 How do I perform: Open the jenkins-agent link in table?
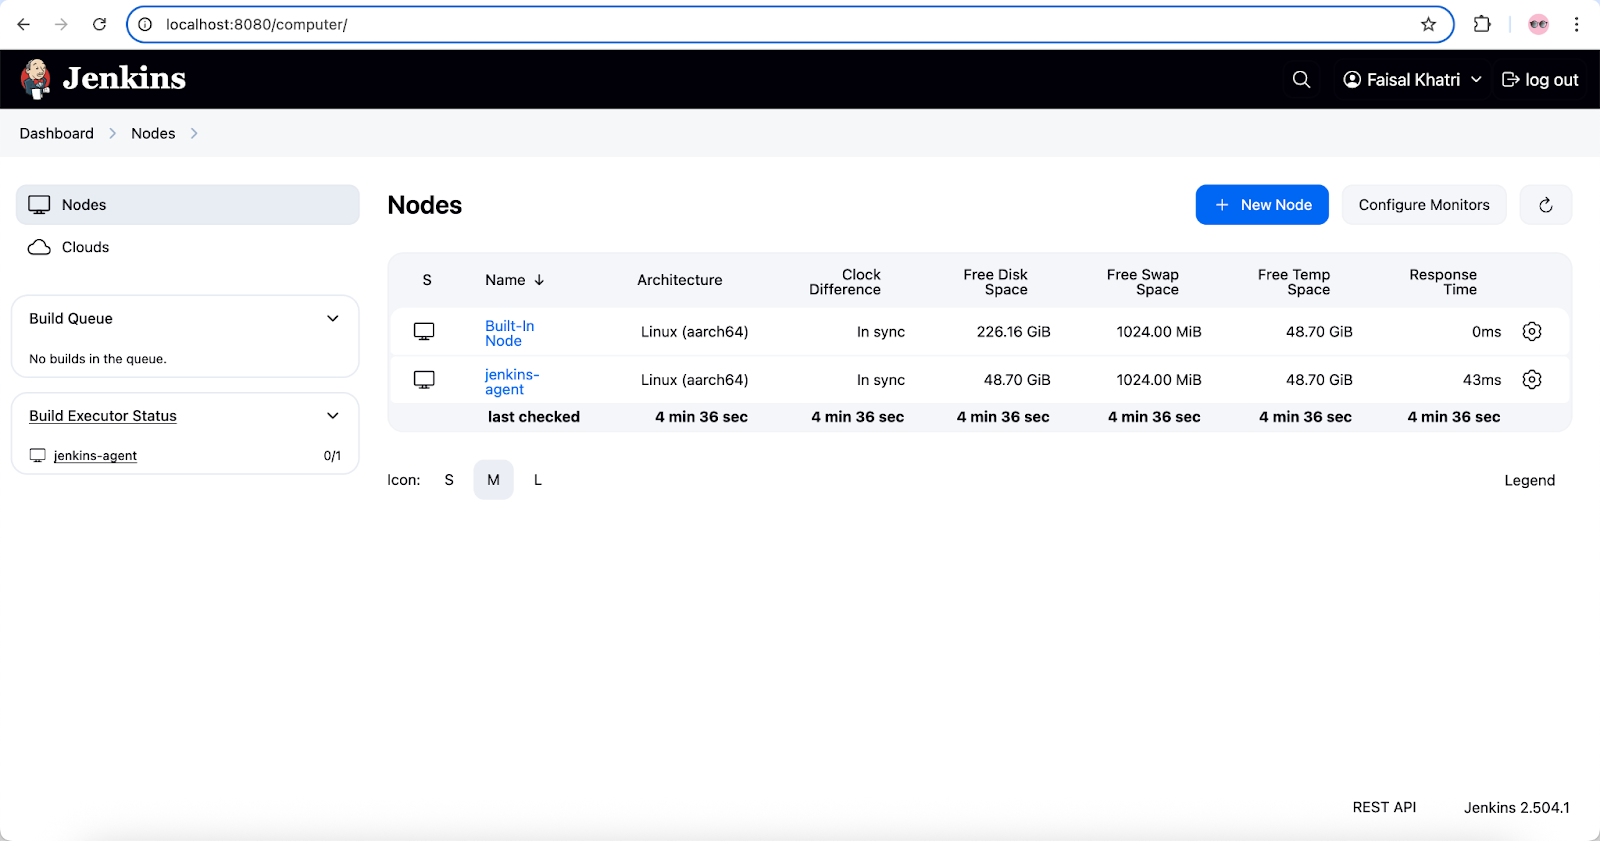click(512, 382)
